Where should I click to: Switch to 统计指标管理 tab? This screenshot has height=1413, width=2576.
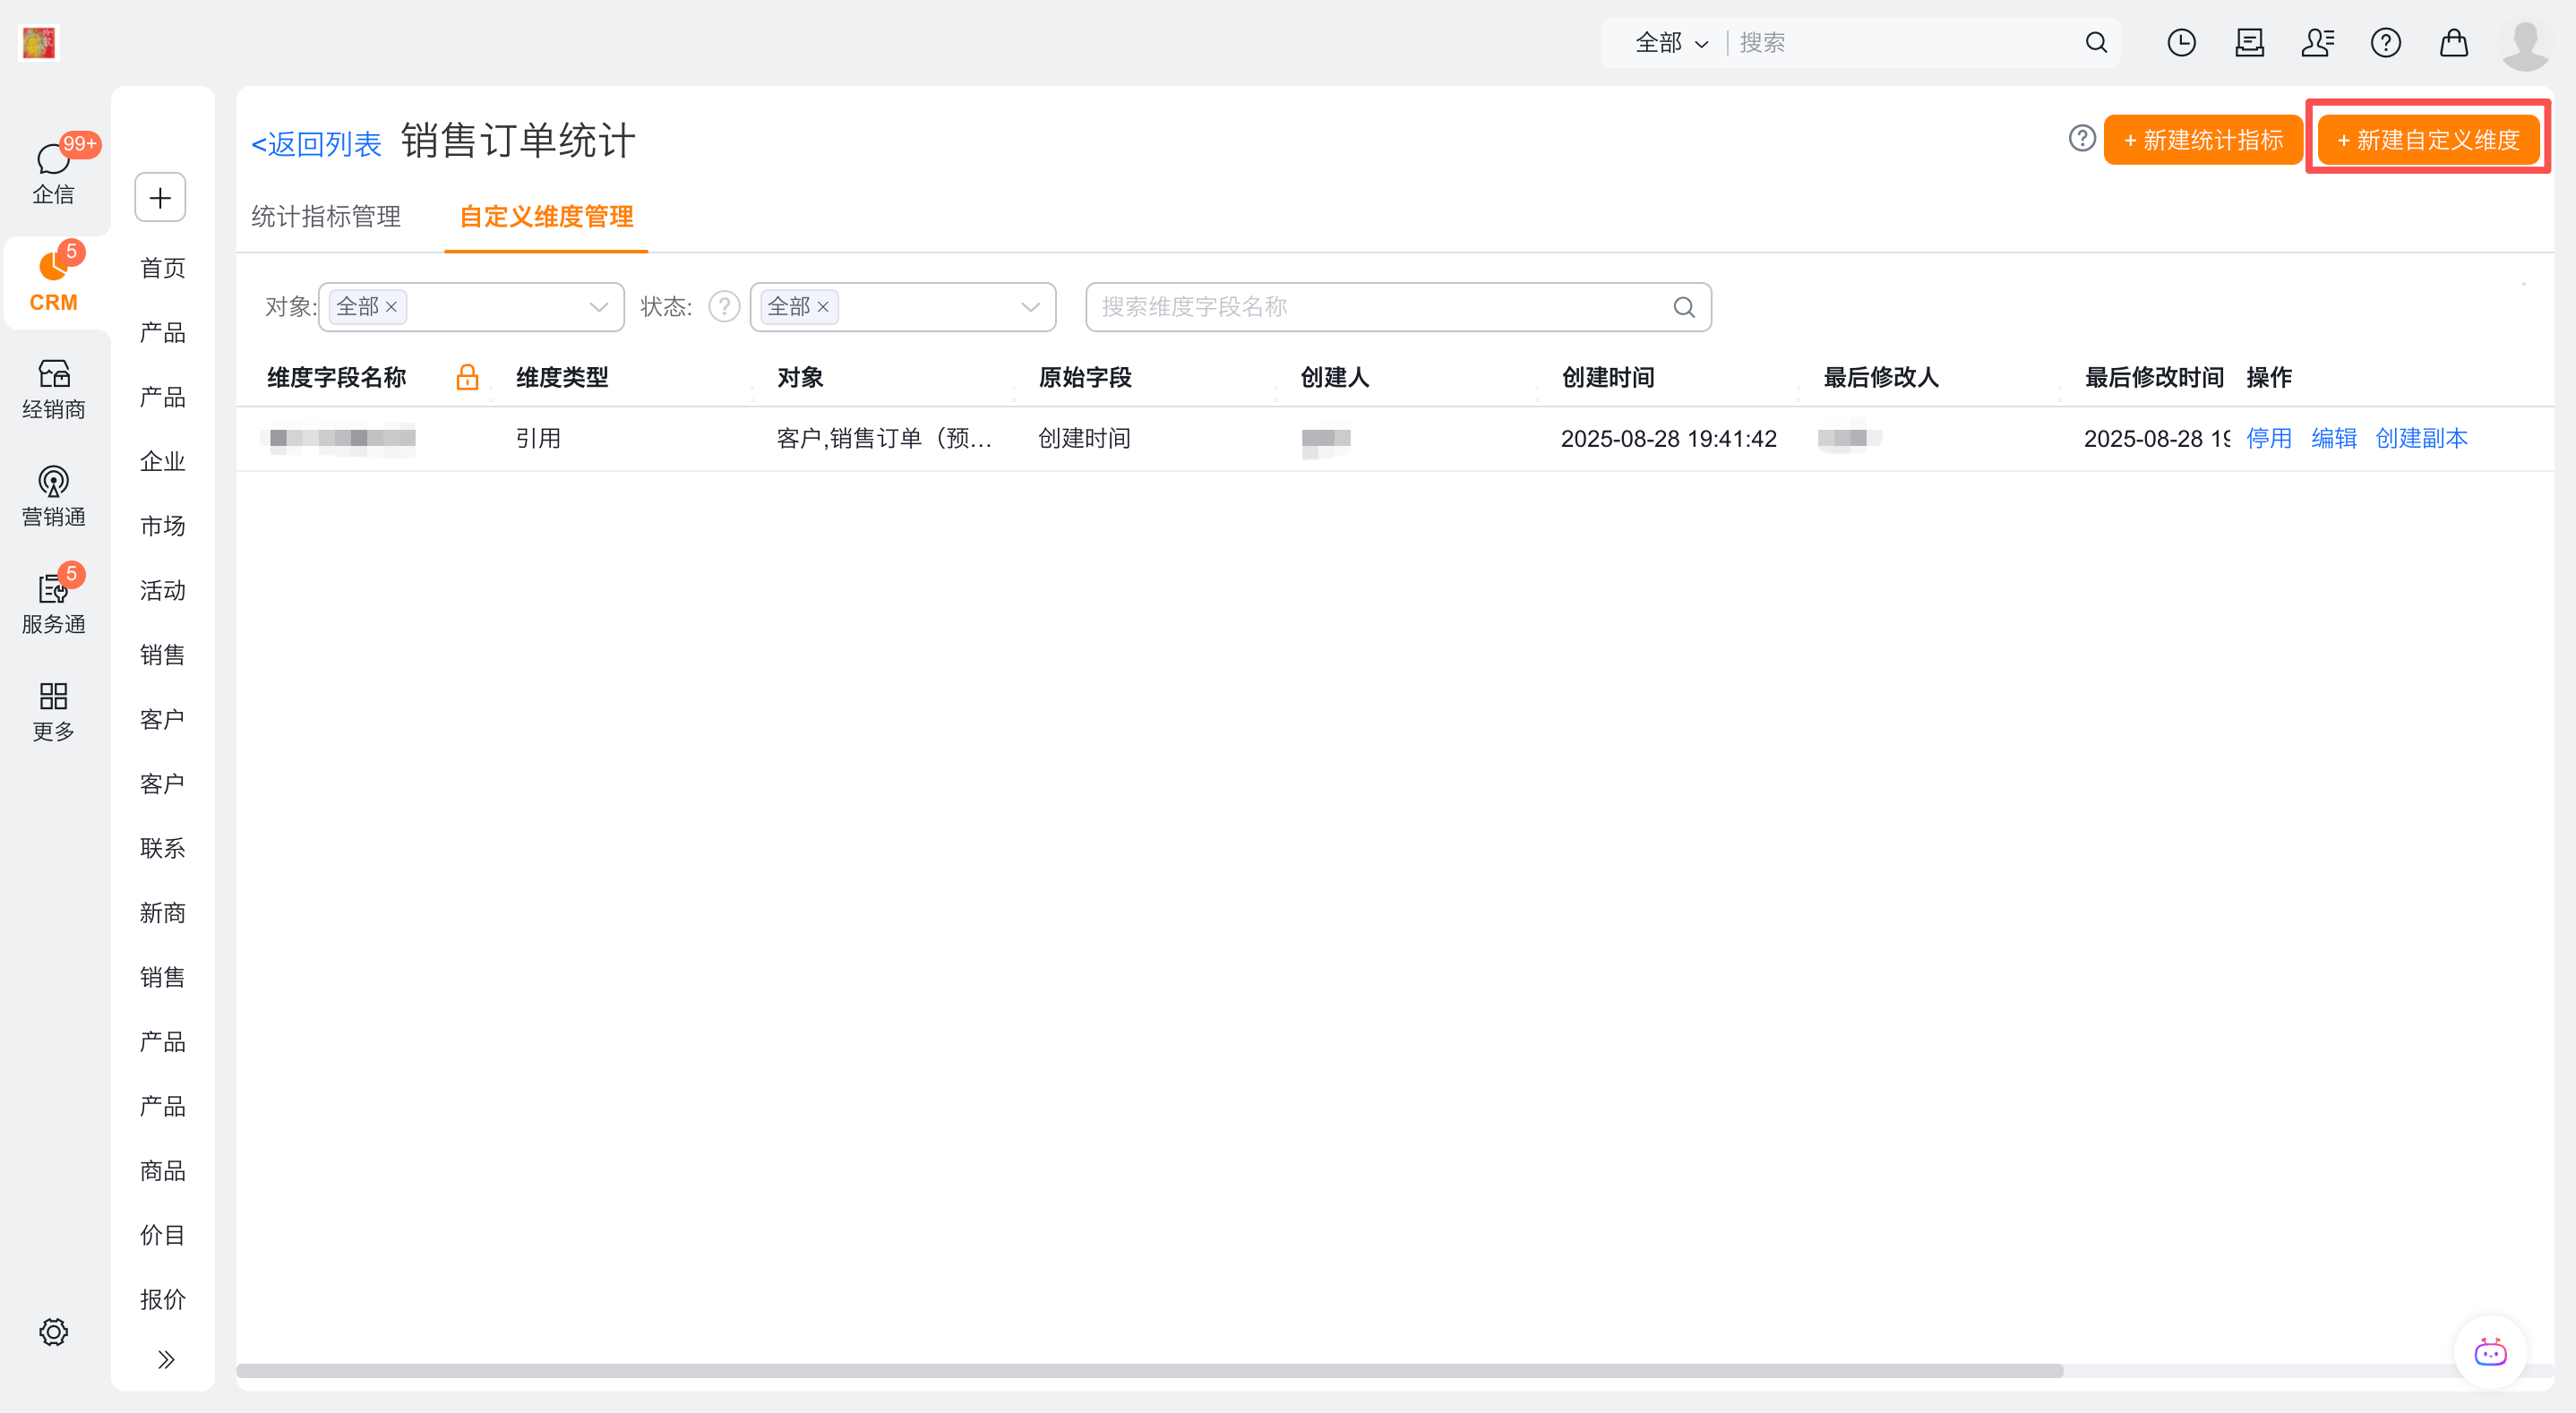[x=326, y=217]
